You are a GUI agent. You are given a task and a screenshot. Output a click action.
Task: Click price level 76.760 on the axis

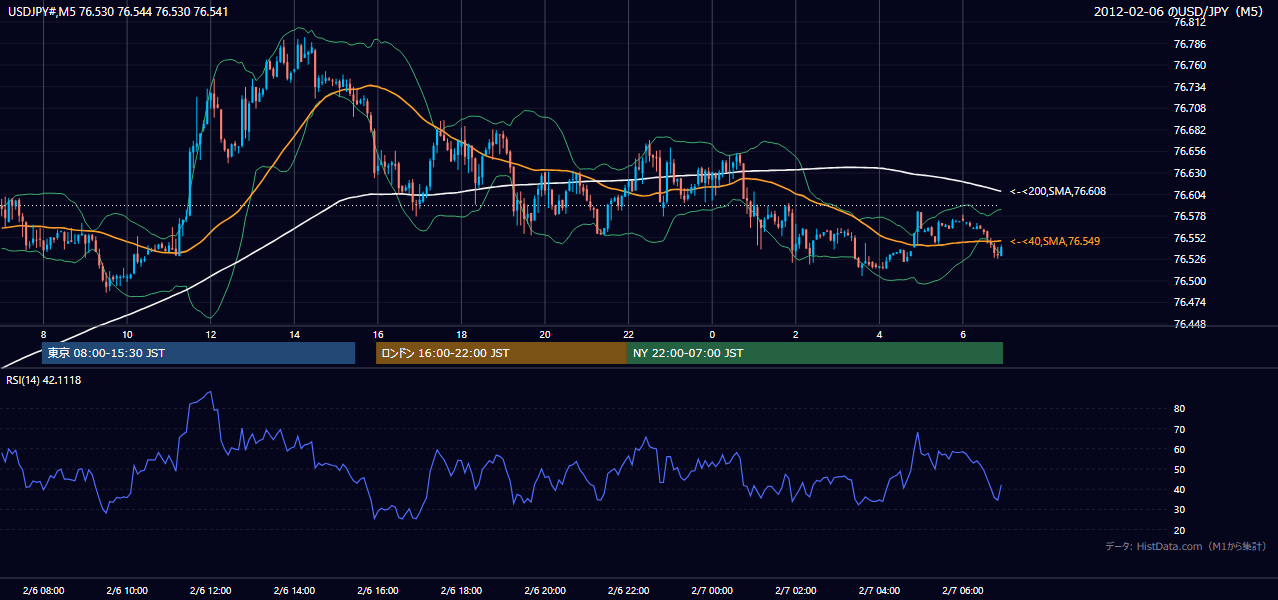click(1189, 65)
